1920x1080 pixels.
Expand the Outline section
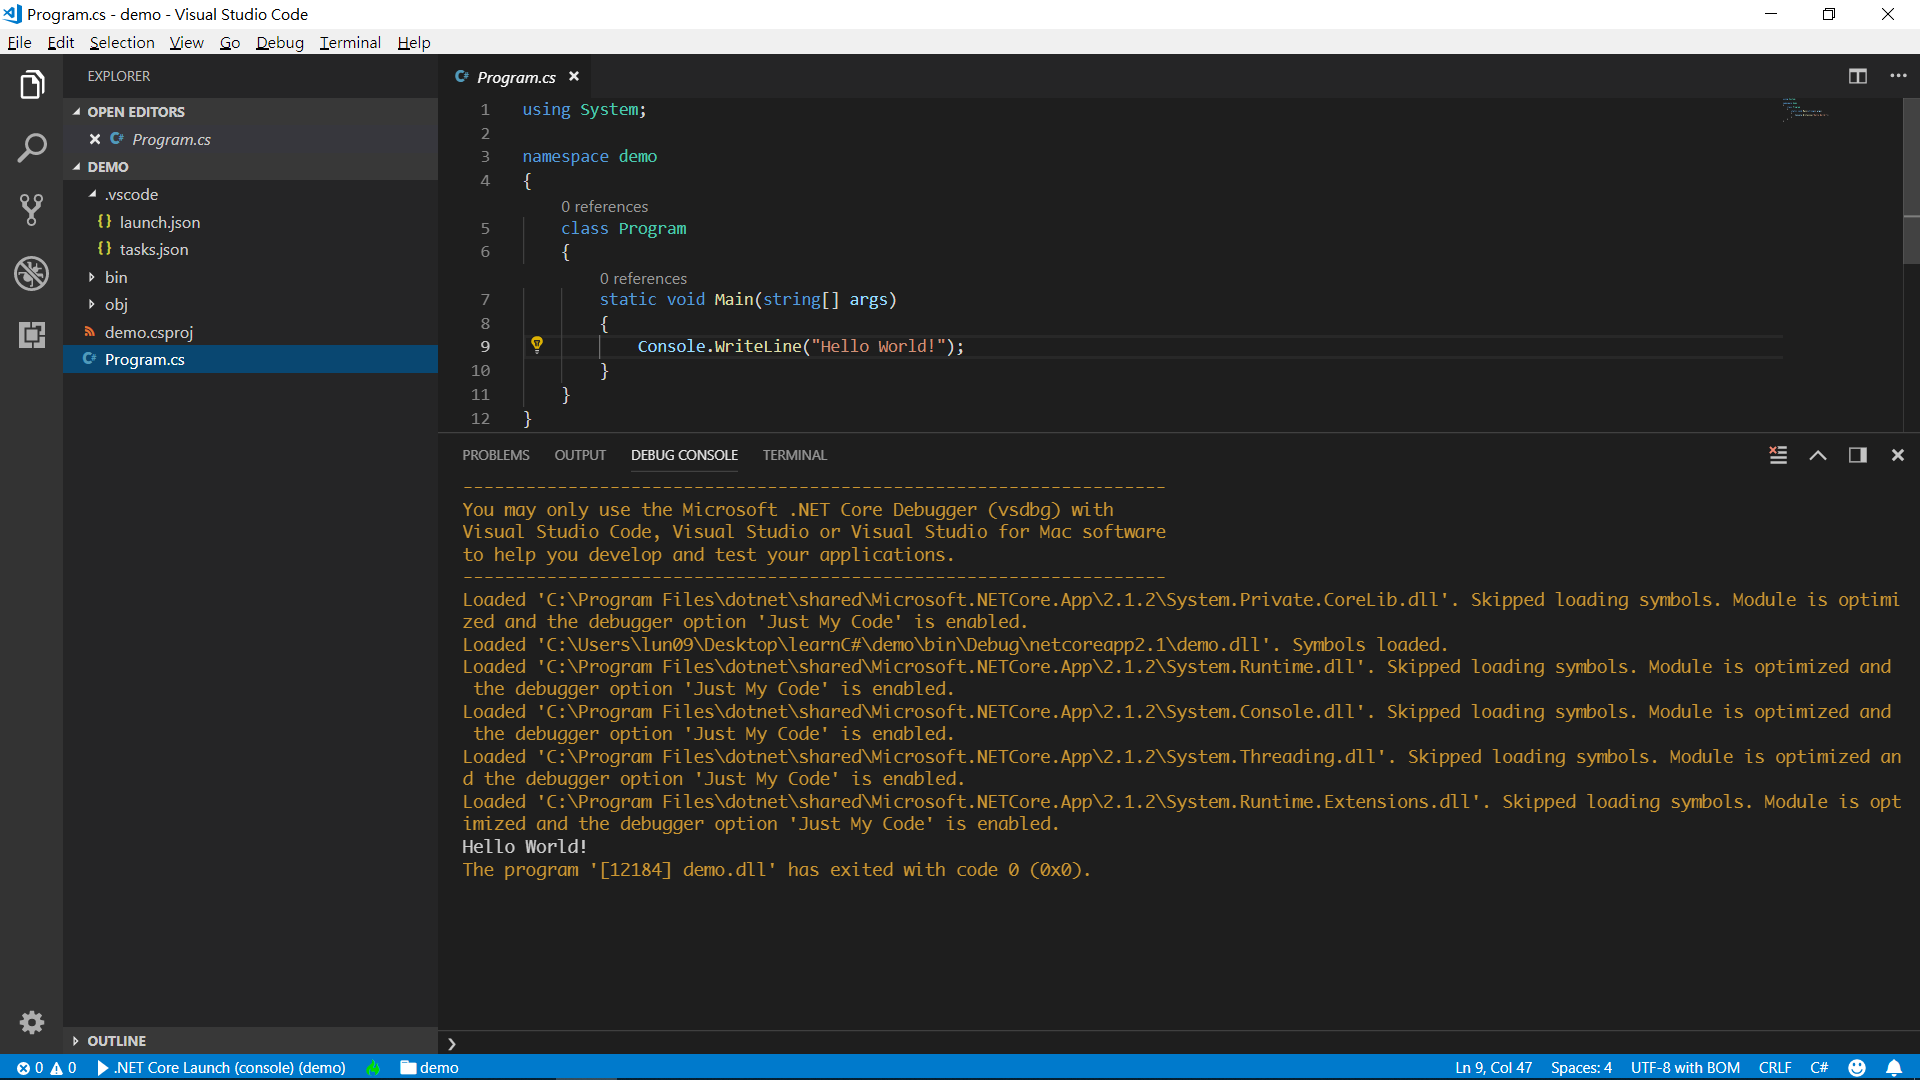(x=116, y=1041)
